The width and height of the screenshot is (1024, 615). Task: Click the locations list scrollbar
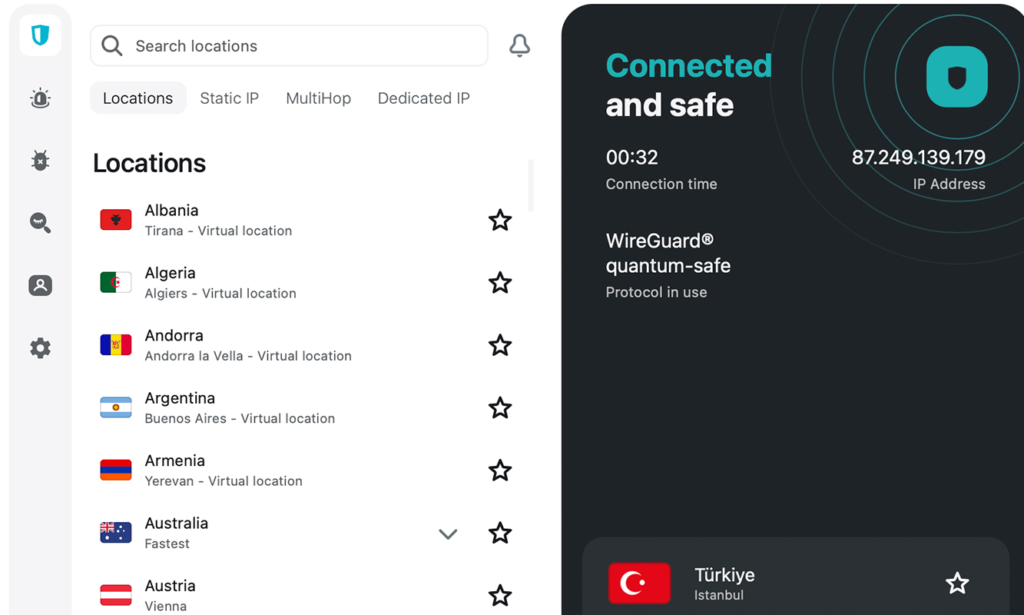531,185
